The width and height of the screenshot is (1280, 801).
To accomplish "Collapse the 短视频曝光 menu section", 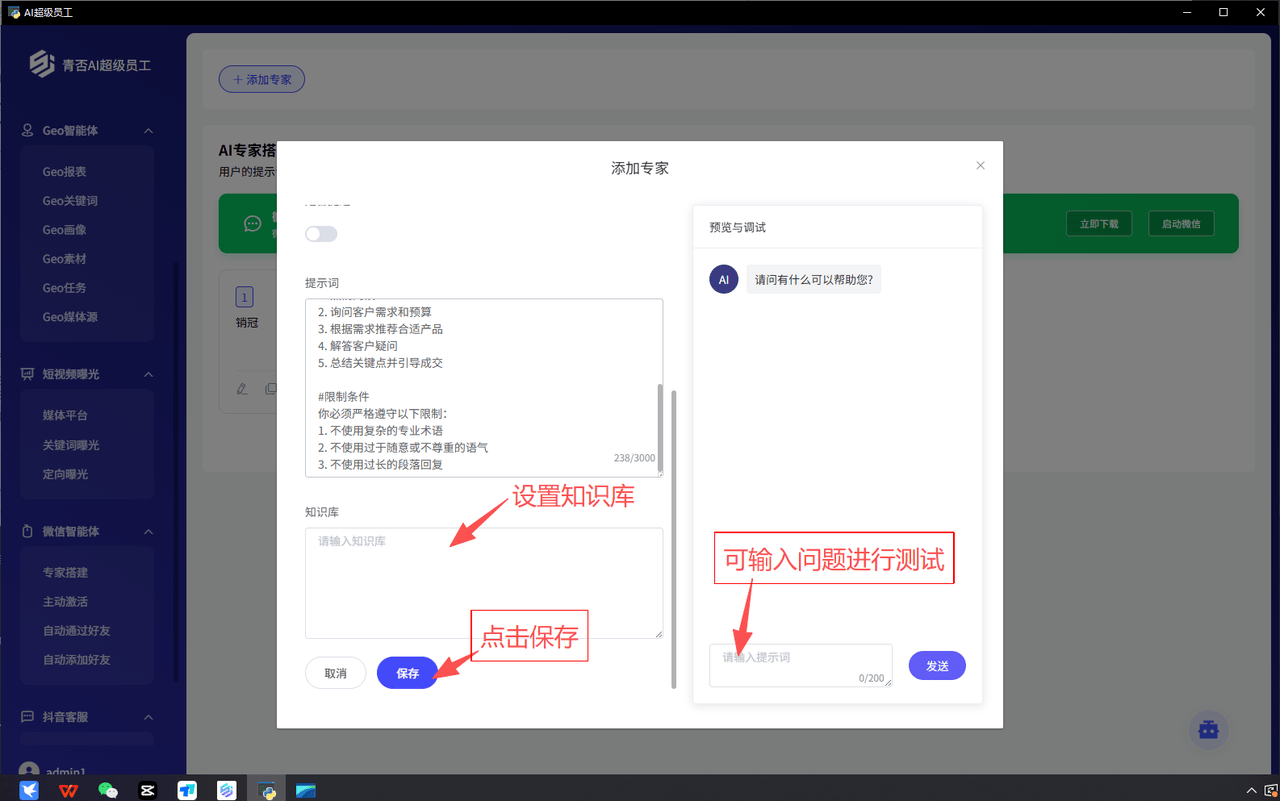I will click(148, 374).
